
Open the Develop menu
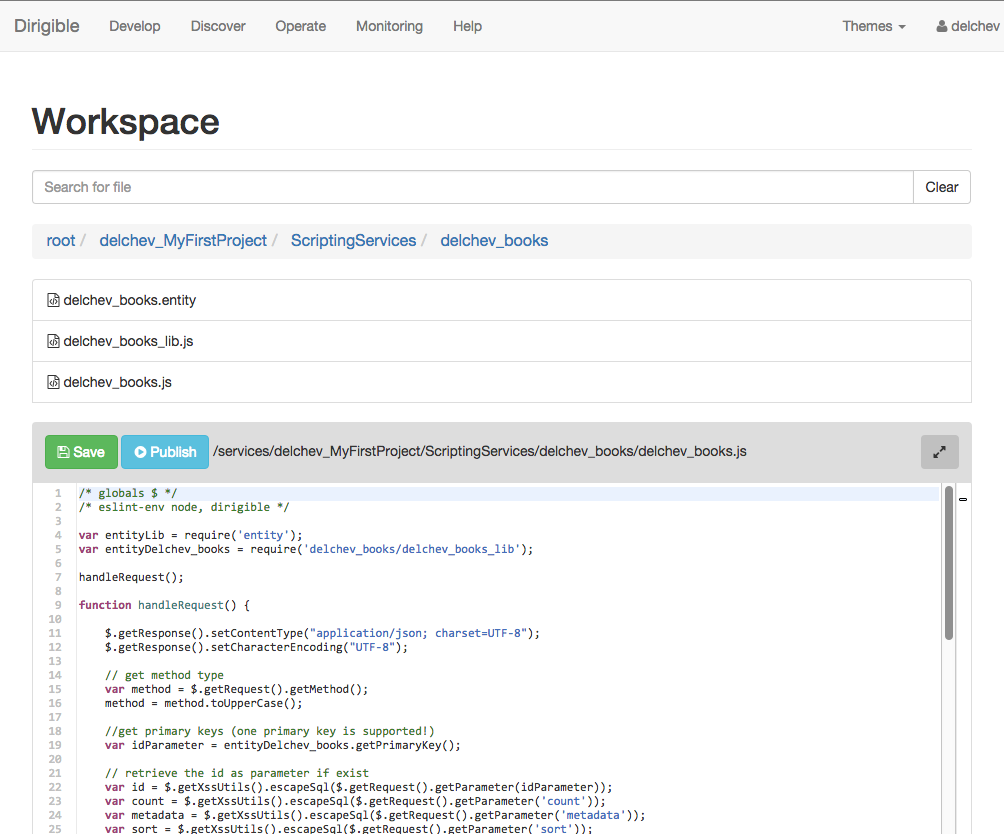(134, 26)
